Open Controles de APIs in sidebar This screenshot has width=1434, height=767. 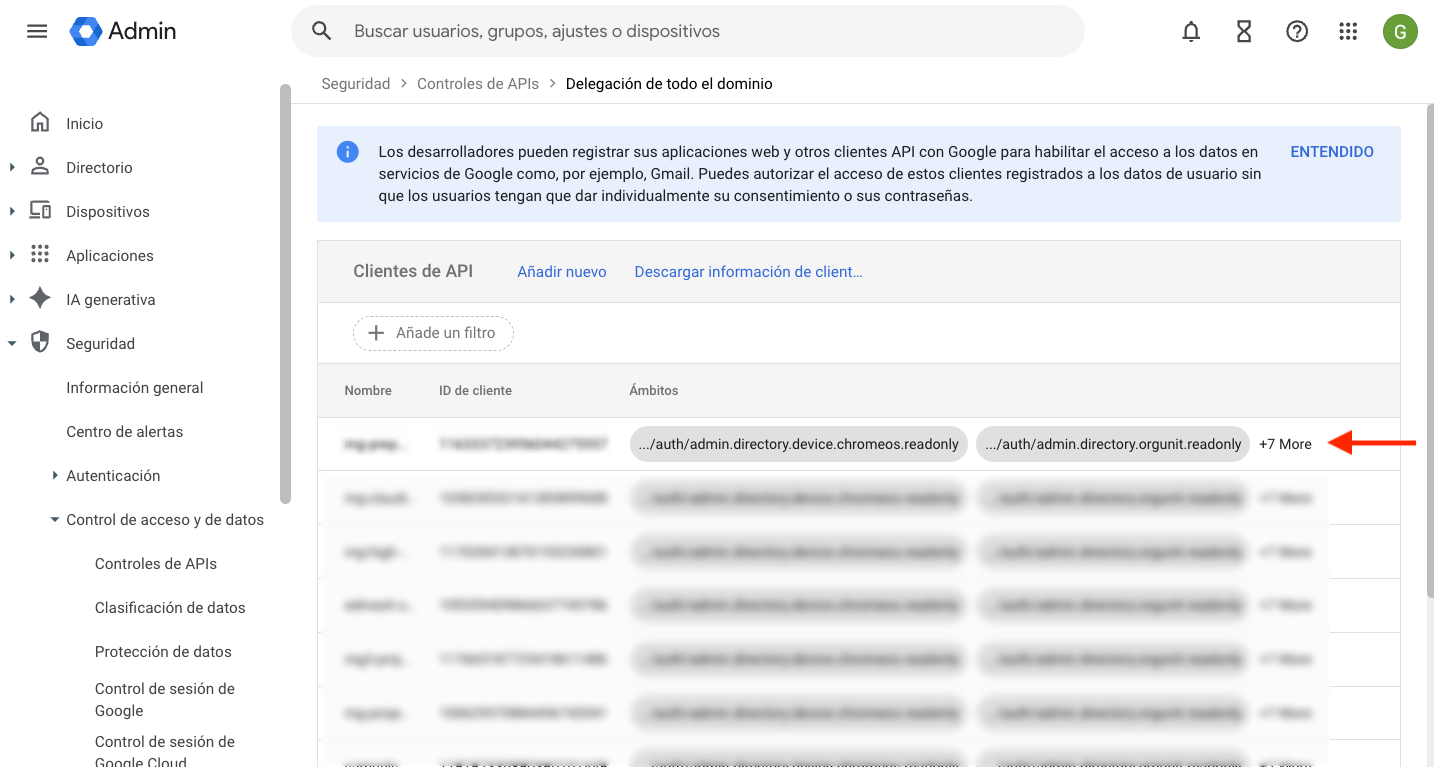click(155, 563)
